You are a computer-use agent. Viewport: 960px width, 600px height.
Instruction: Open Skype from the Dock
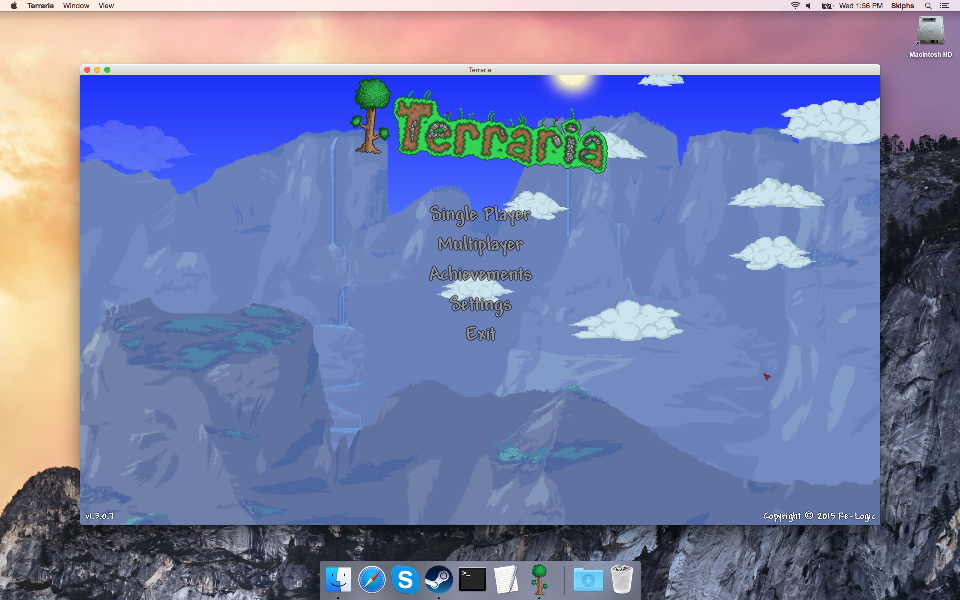click(x=405, y=579)
